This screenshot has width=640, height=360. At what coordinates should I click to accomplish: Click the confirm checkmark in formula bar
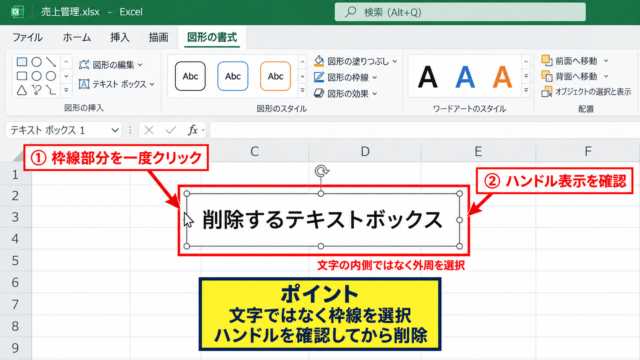(x=171, y=130)
